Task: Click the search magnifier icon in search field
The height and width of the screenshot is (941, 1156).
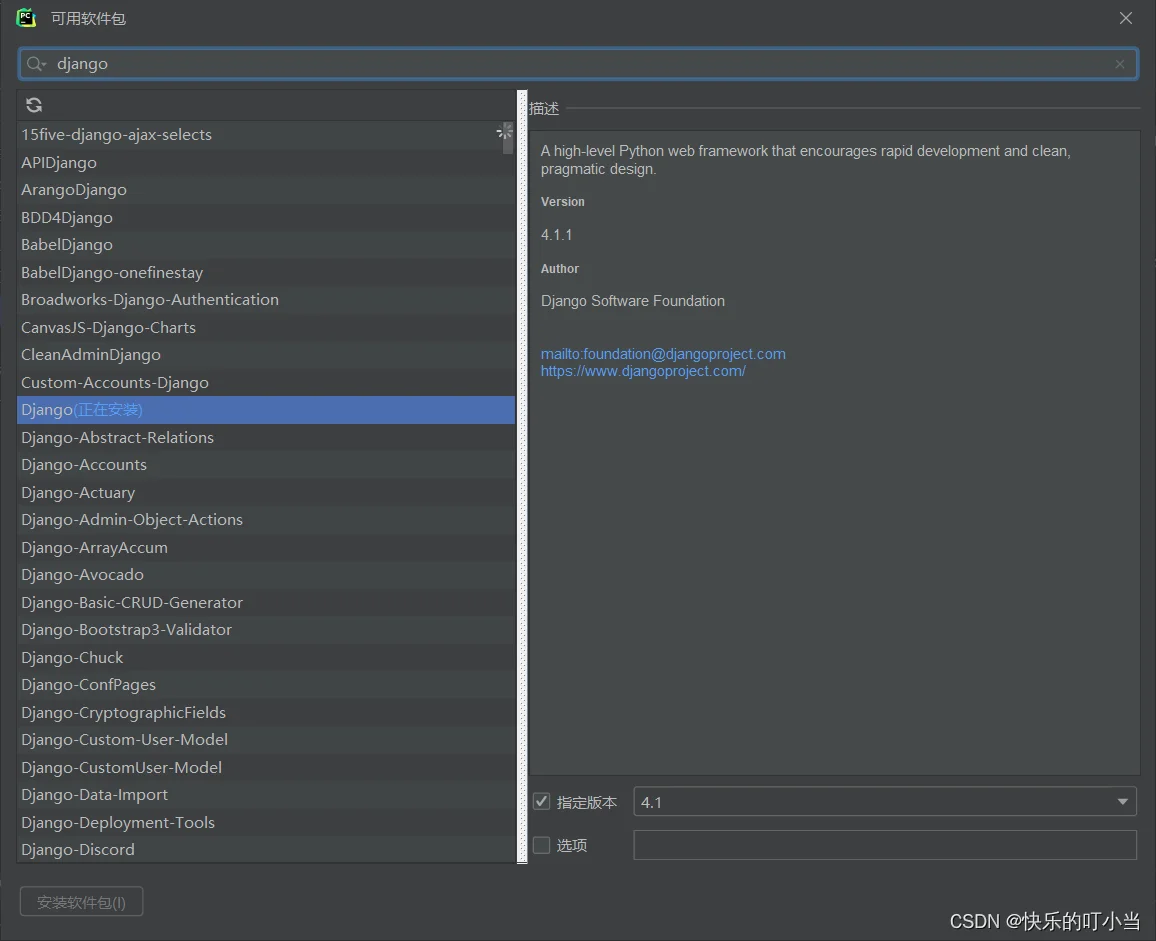Action: 35,64
